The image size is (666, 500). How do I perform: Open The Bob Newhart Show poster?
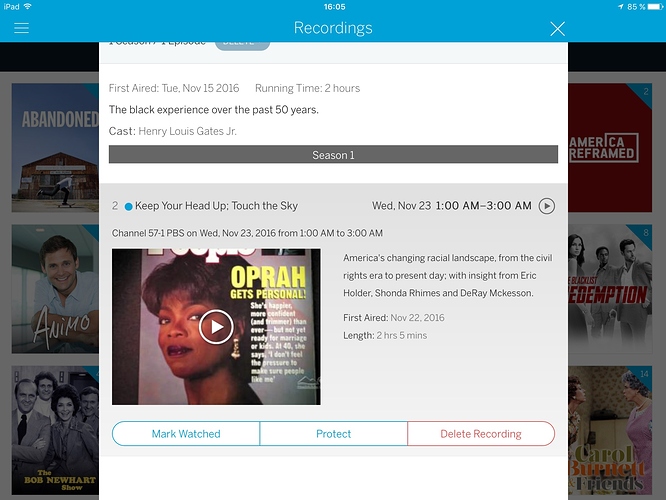(55, 430)
